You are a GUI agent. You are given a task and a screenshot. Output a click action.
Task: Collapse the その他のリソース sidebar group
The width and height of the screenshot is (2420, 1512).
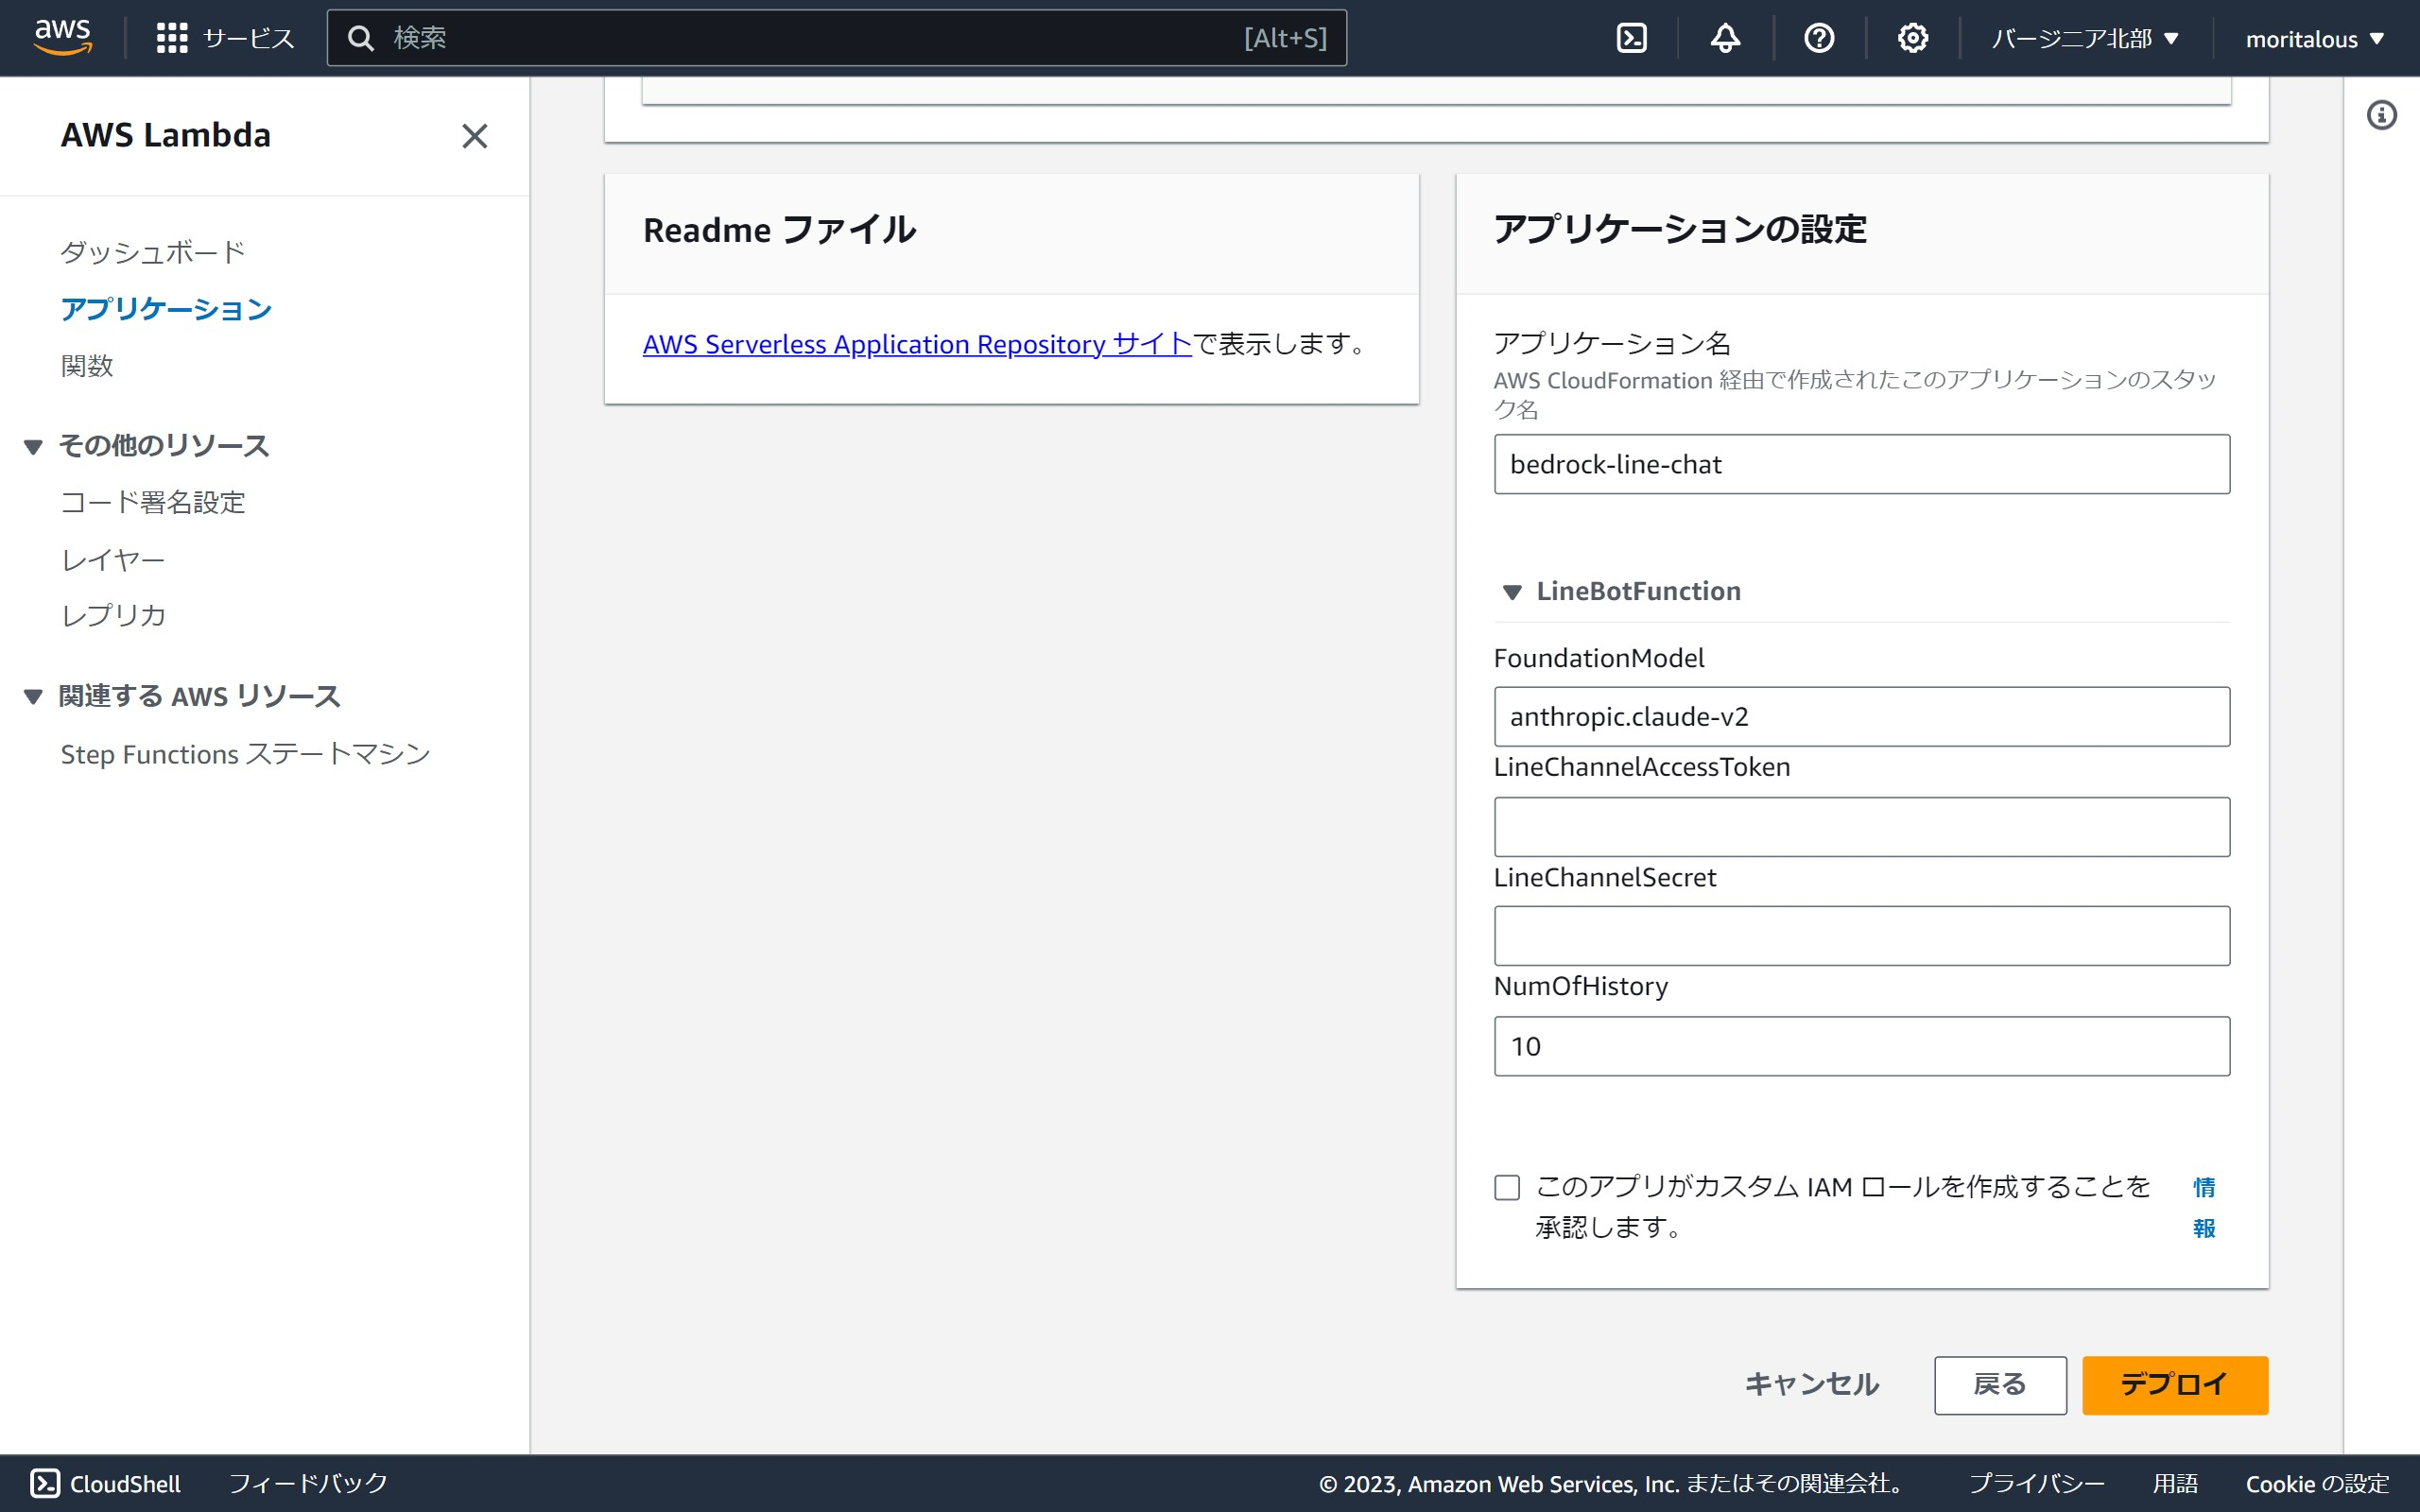[x=33, y=447]
